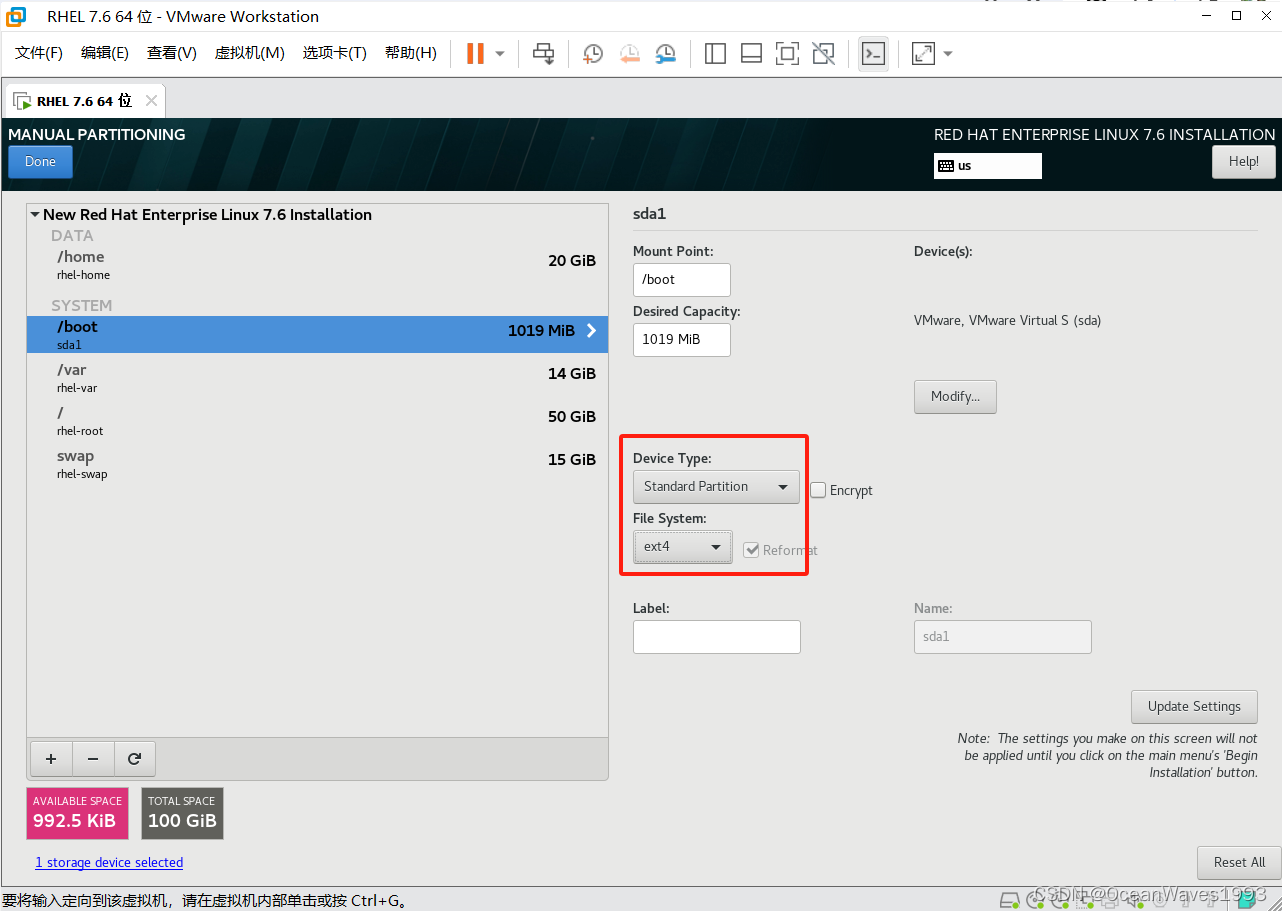Open the snapshot manager
This screenshot has height=911, width=1282.
665,53
